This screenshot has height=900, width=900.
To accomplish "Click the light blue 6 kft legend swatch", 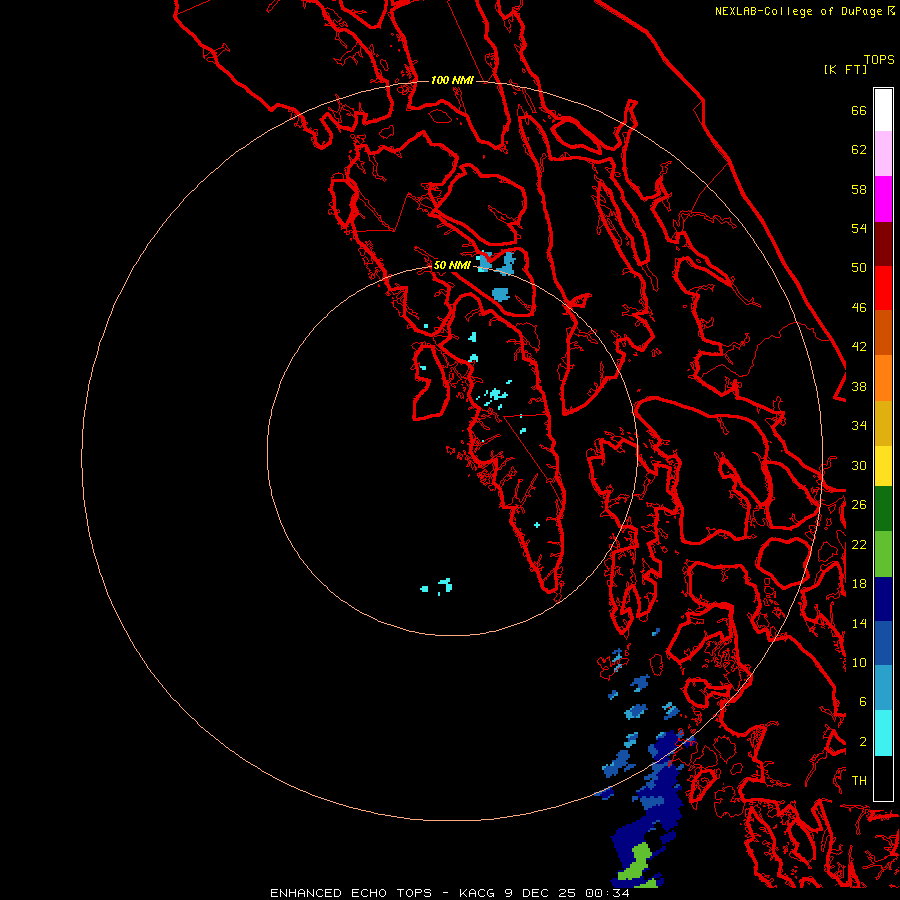I will point(883,688).
